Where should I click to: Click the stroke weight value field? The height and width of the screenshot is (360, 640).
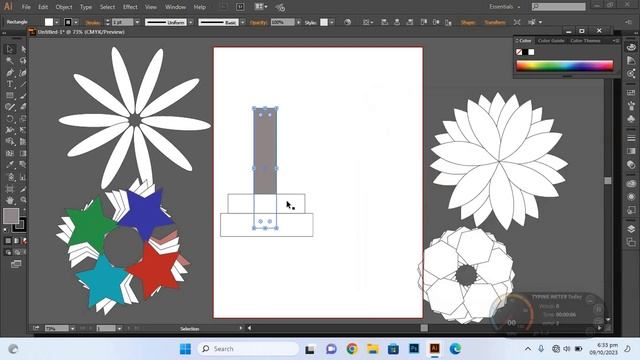(123, 22)
